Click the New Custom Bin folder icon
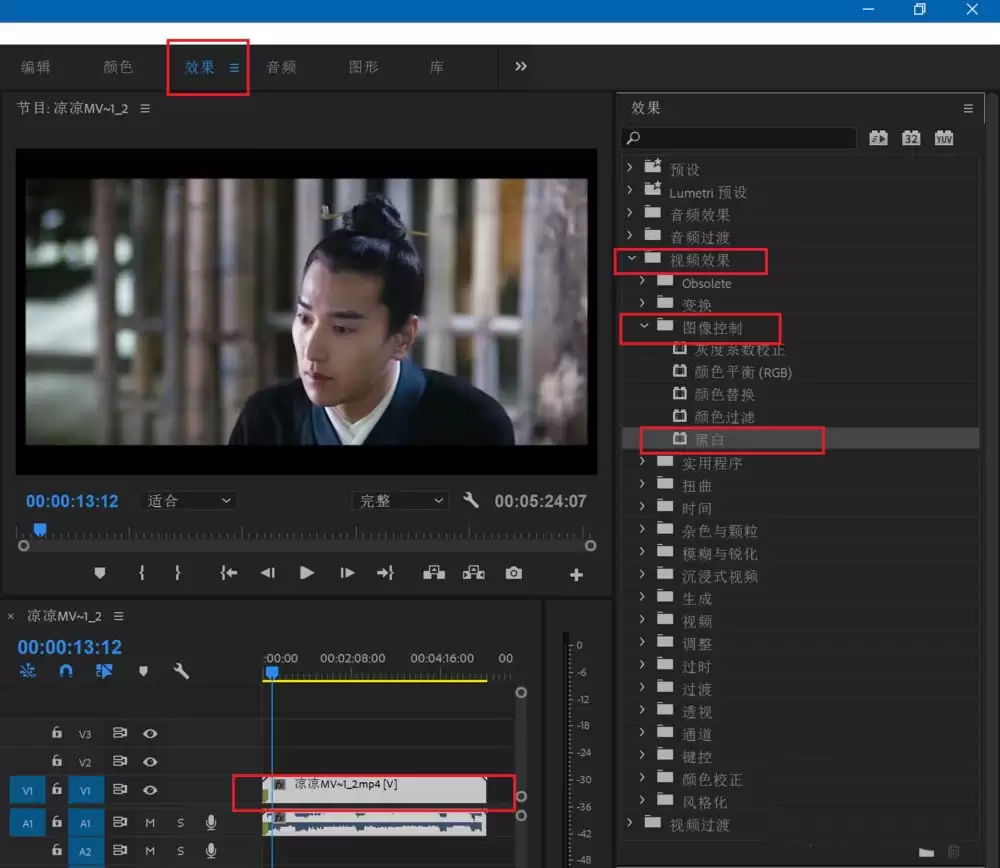Screen dimensions: 1000x868 tap(926, 851)
